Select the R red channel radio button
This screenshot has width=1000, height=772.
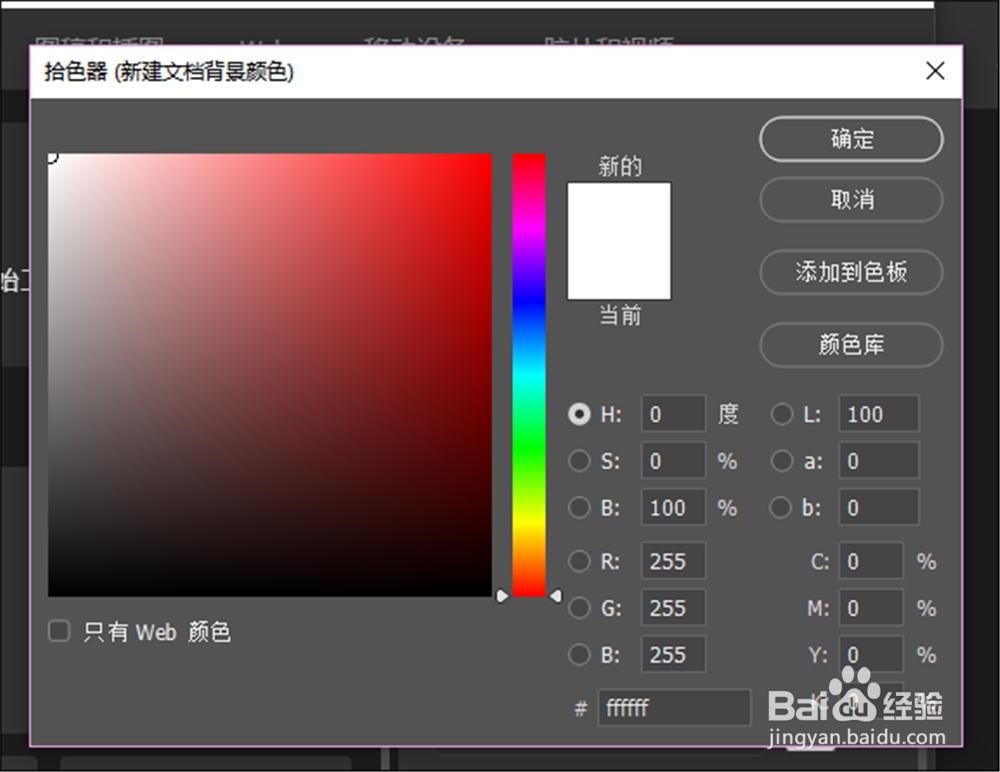click(x=579, y=561)
